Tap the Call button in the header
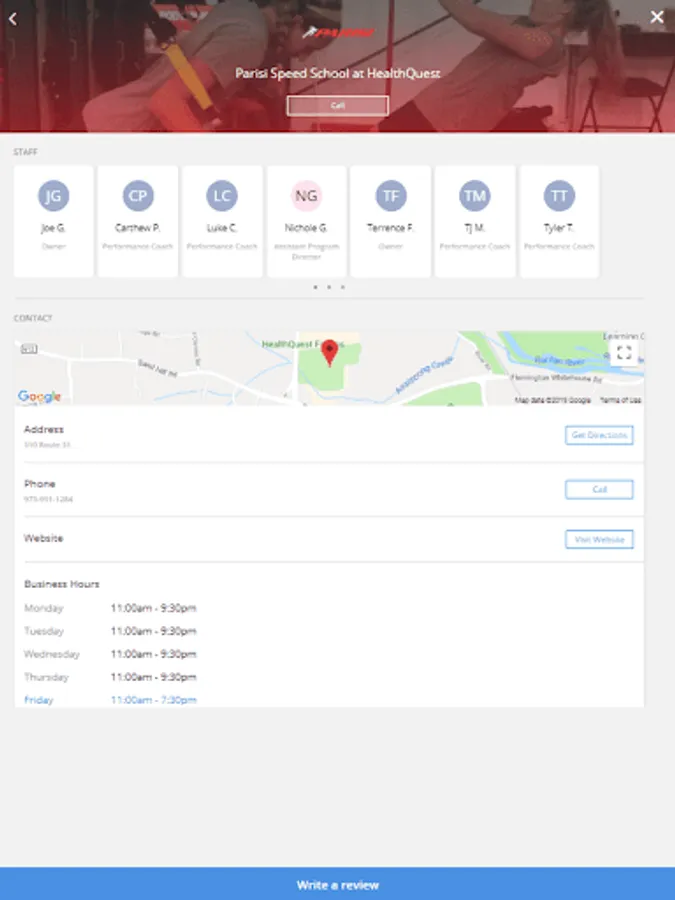Screen dimensions: 675x900 [338, 106]
